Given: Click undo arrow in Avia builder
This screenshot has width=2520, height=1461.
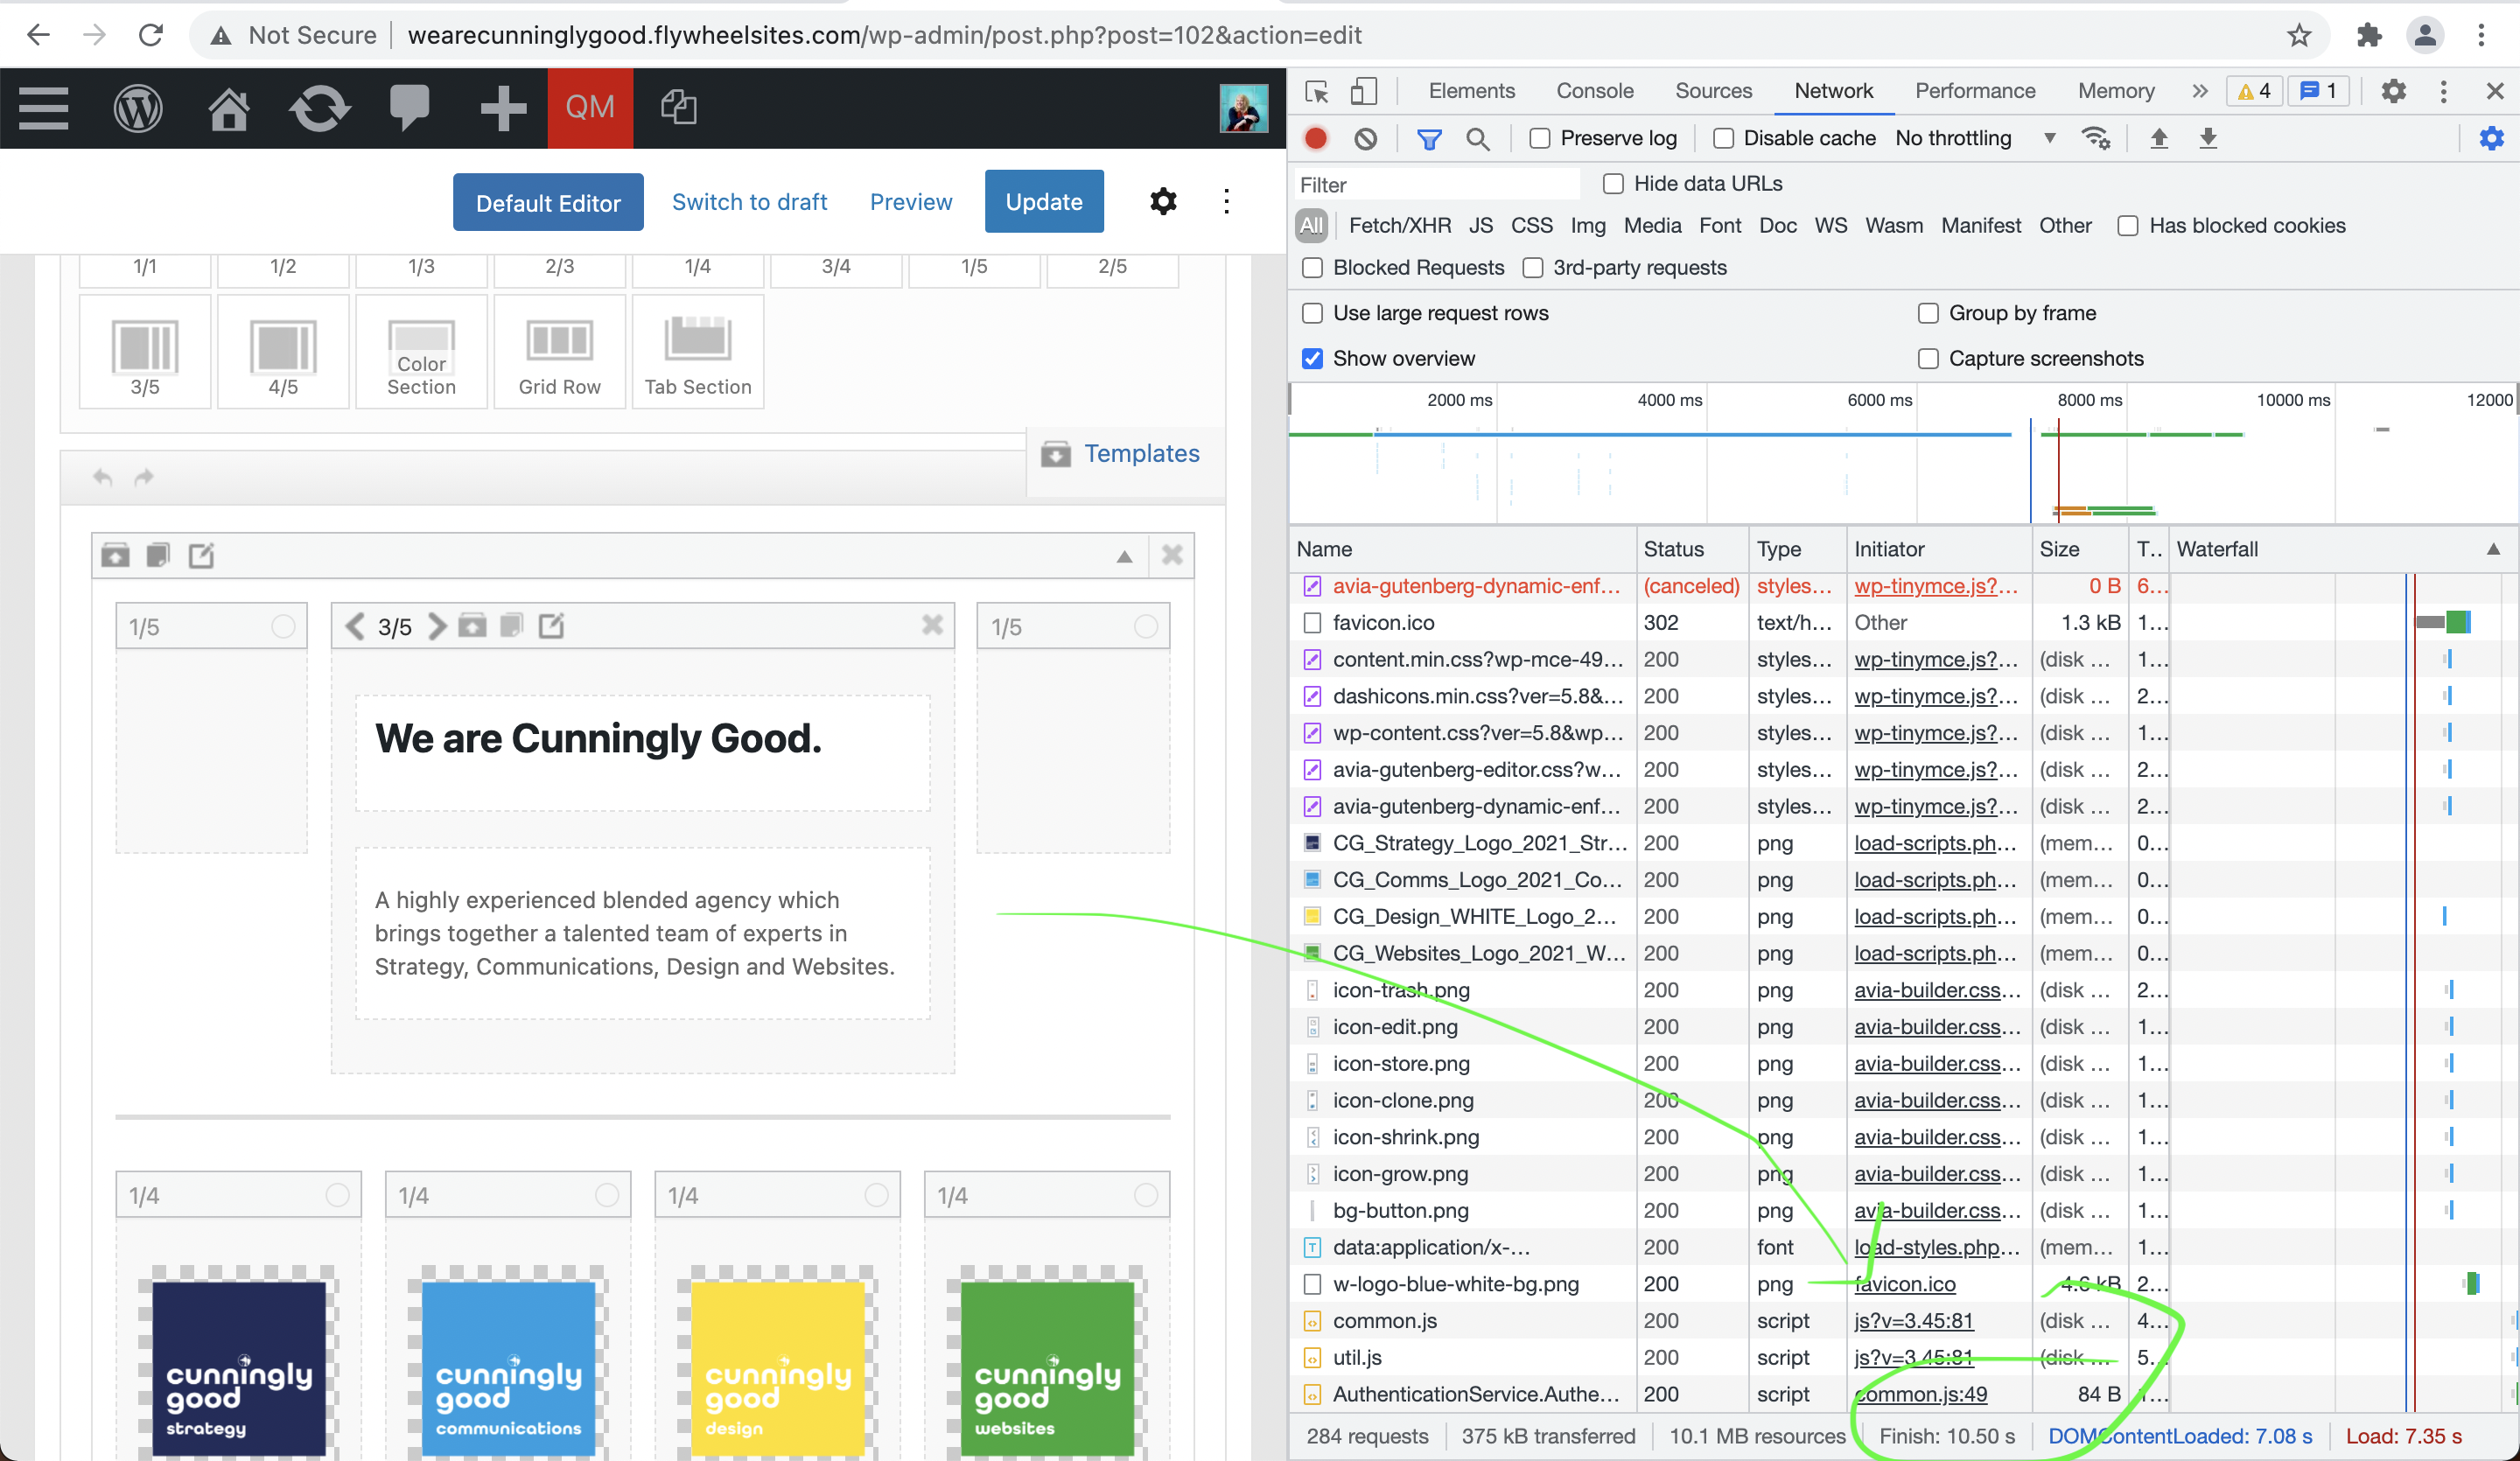Looking at the screenshot, I should coord(102,477).
